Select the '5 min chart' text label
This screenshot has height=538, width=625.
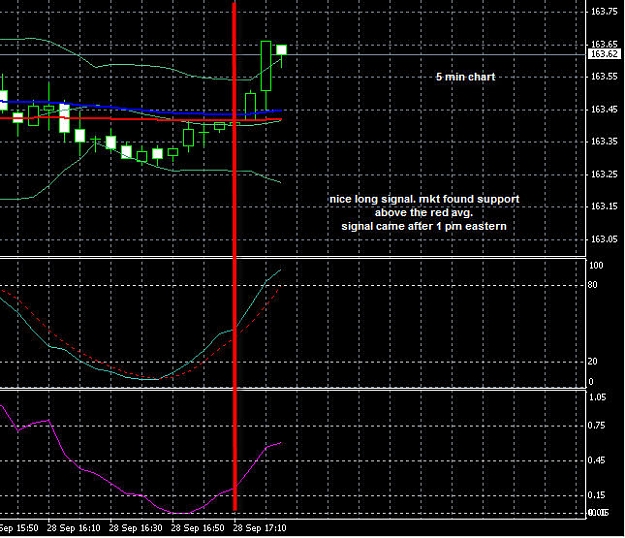pos(466,77)
